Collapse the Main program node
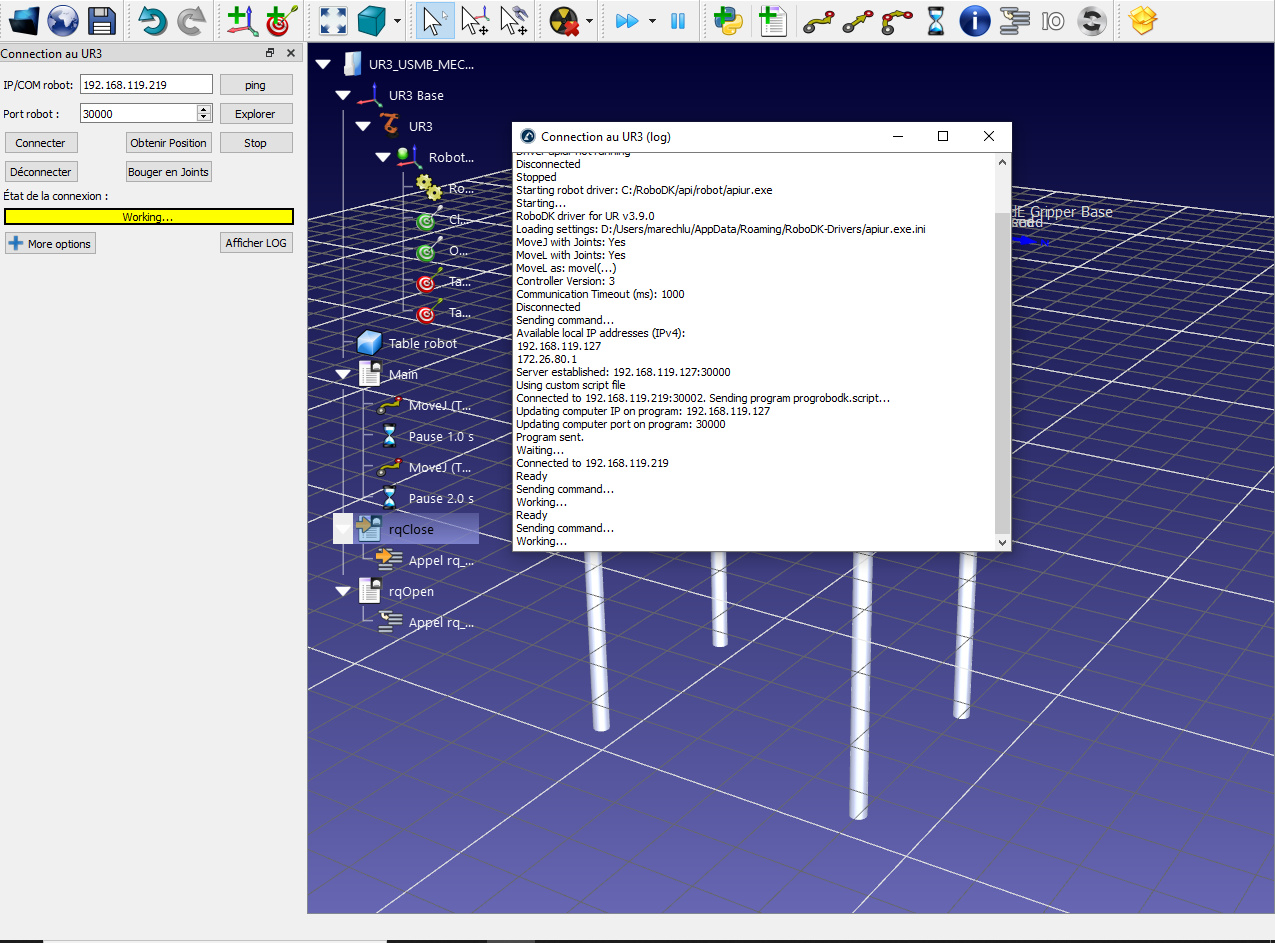Viewport: 1275px width, 943px height. pyautogui.click(x=343, y=374)
